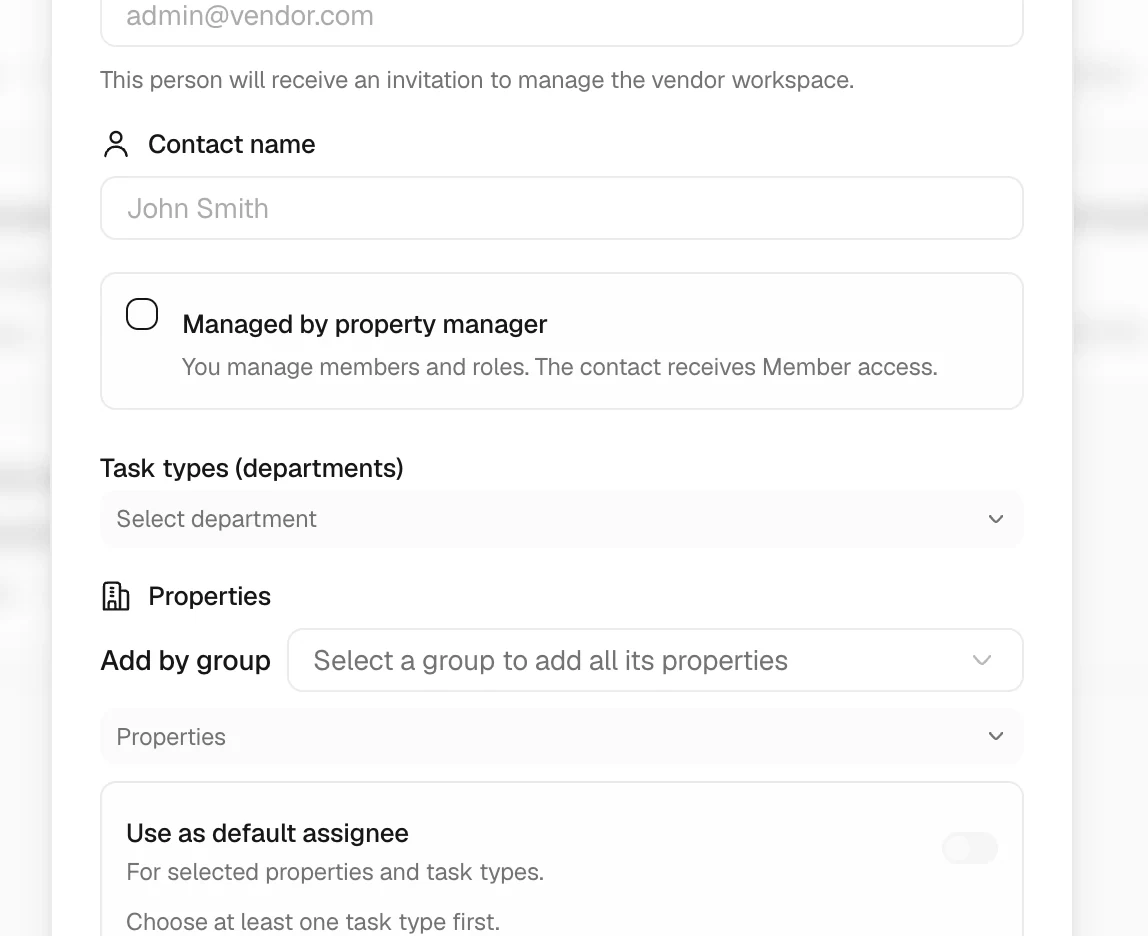
Task: Click the 'Add by group' label
Action: pos(185,660)
